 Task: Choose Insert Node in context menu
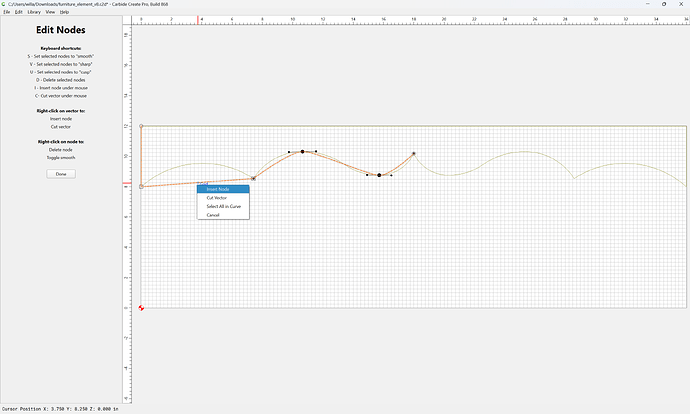223,189
